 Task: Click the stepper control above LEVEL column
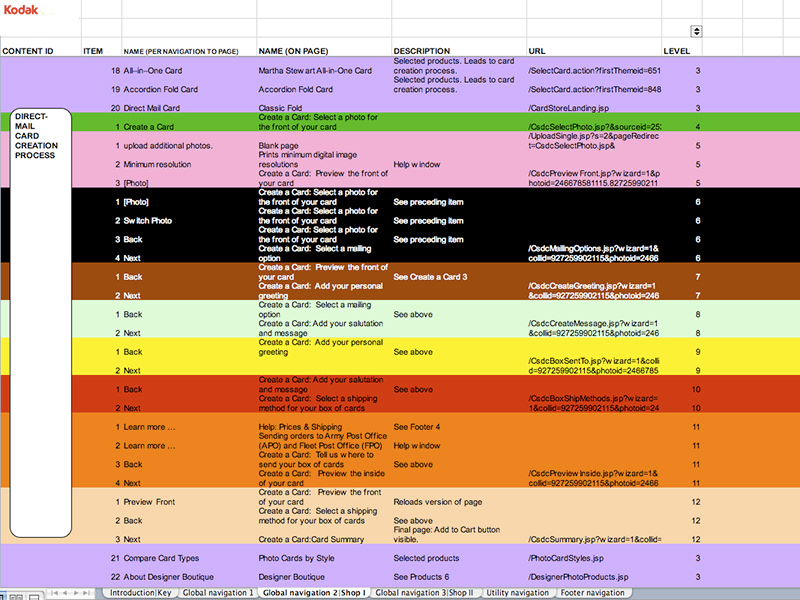click(x=696, y=31)
